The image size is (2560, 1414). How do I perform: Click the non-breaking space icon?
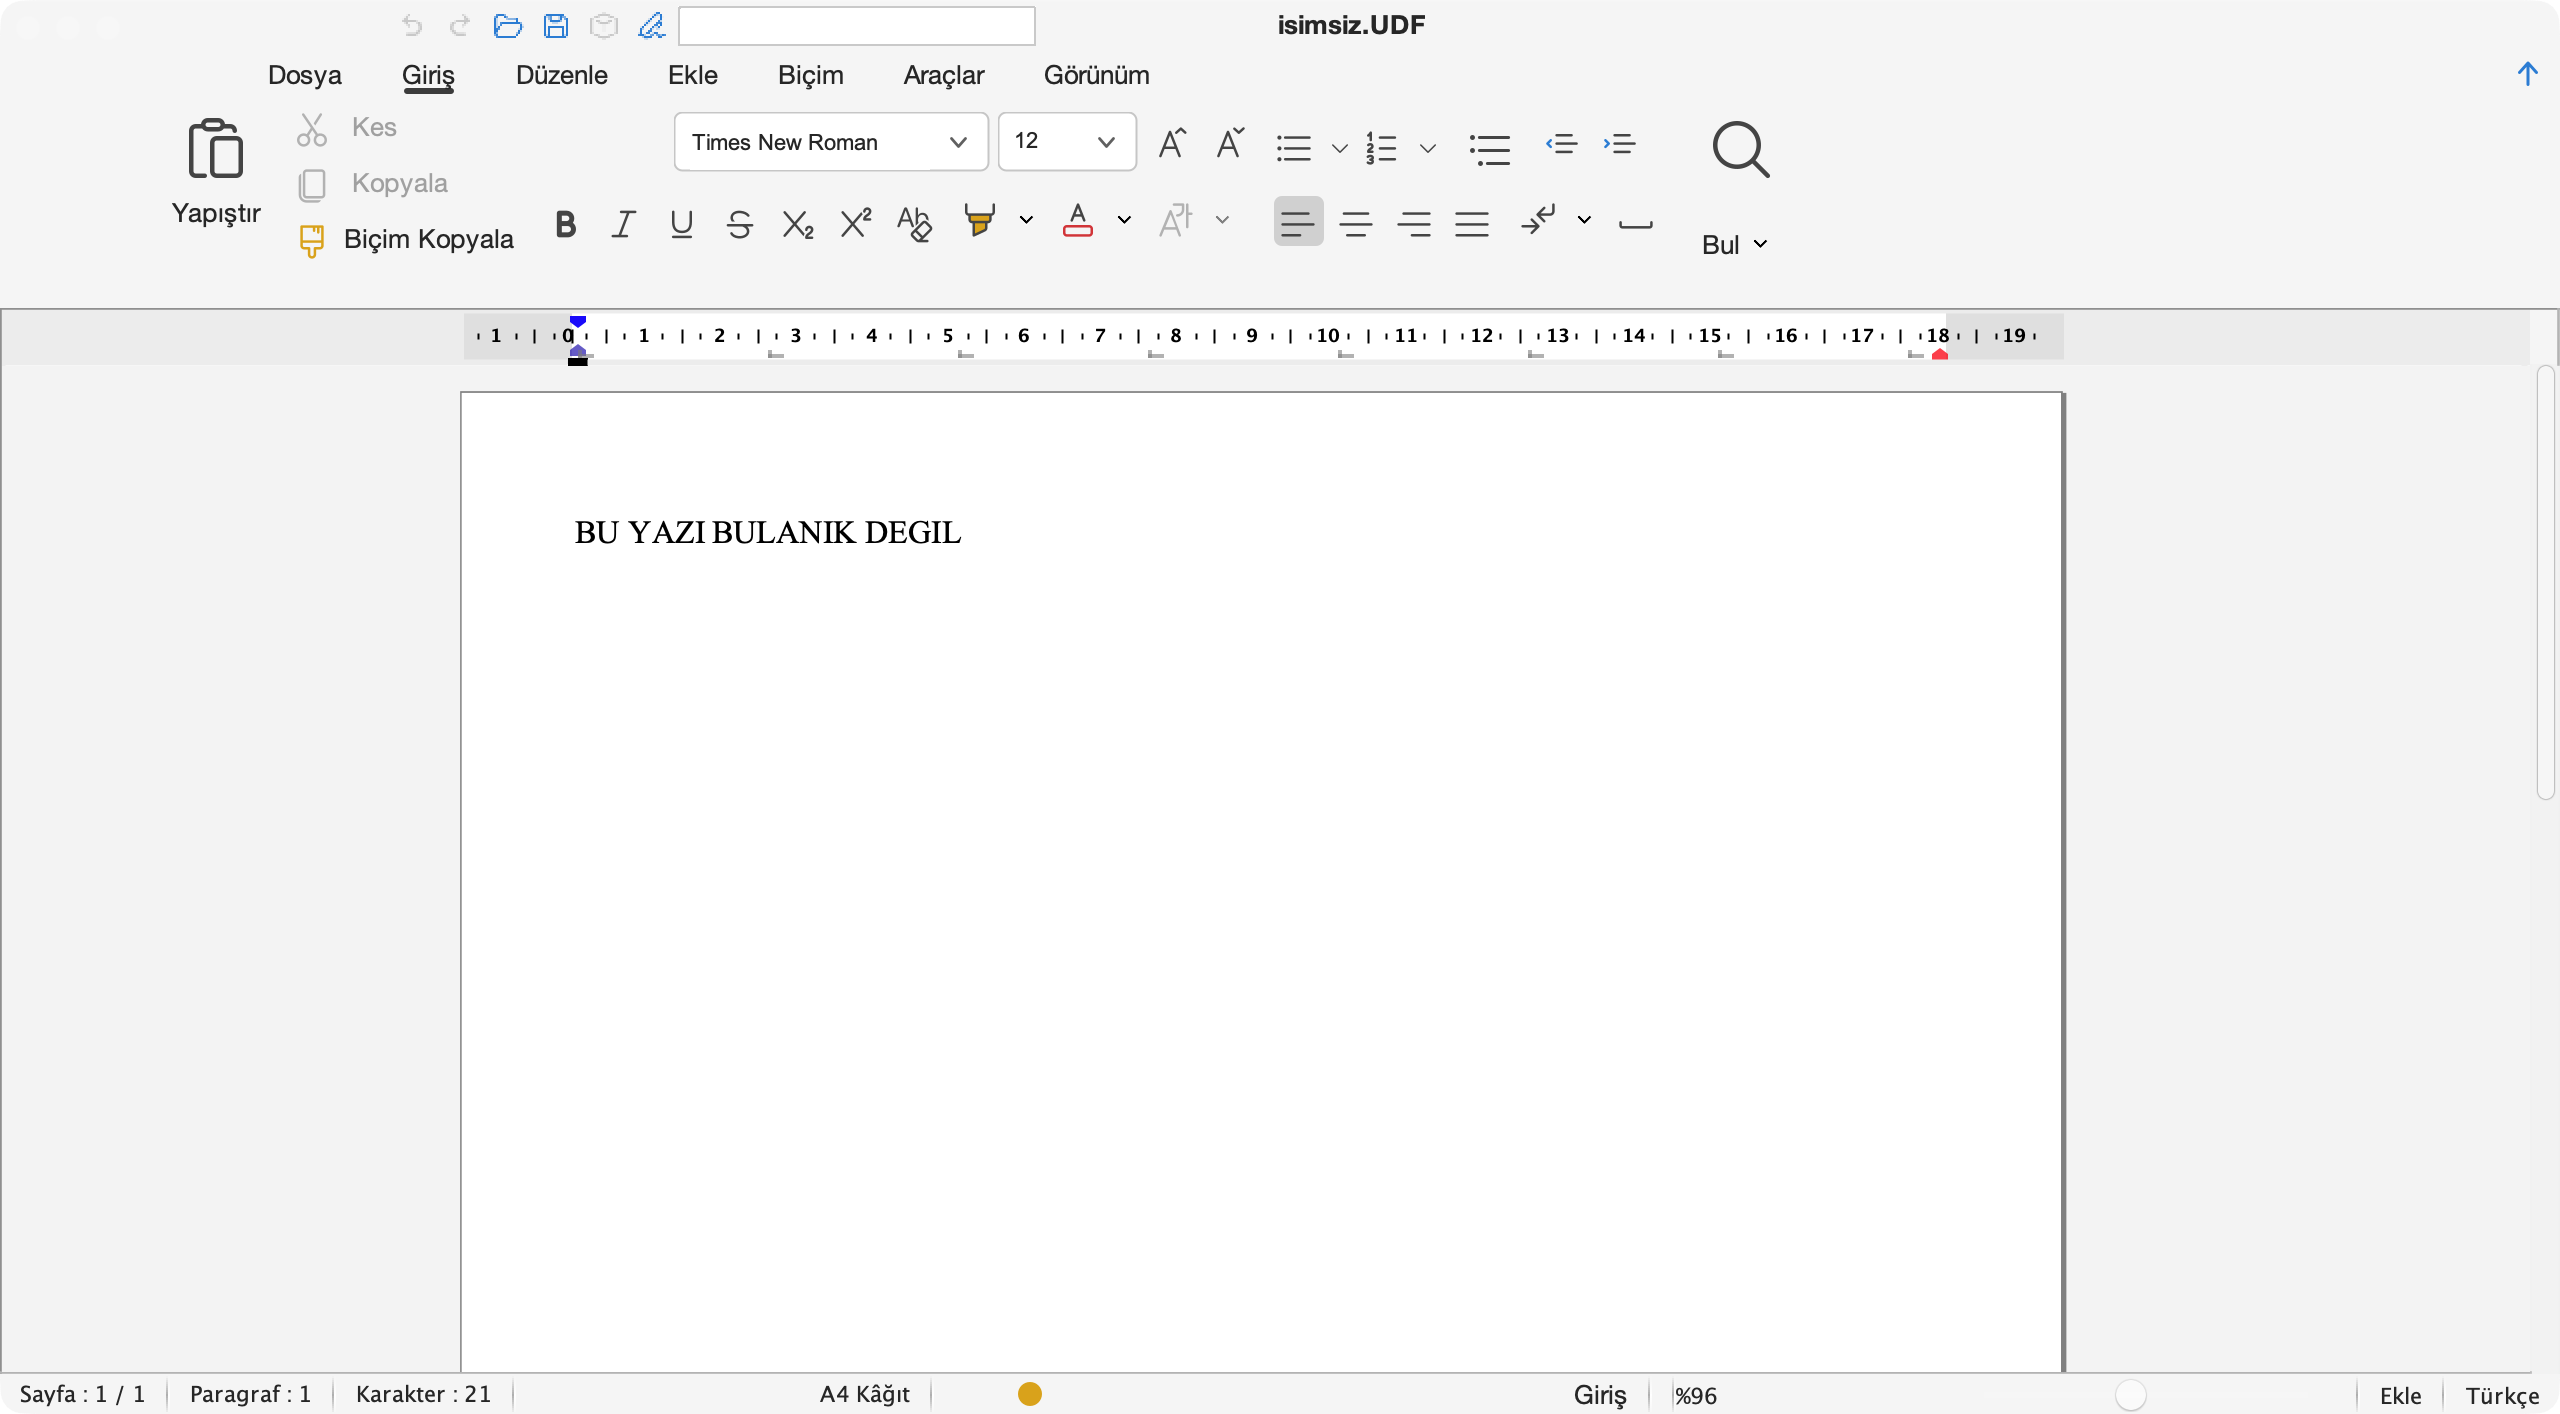pyautogui.click(x=1636, y=224)
